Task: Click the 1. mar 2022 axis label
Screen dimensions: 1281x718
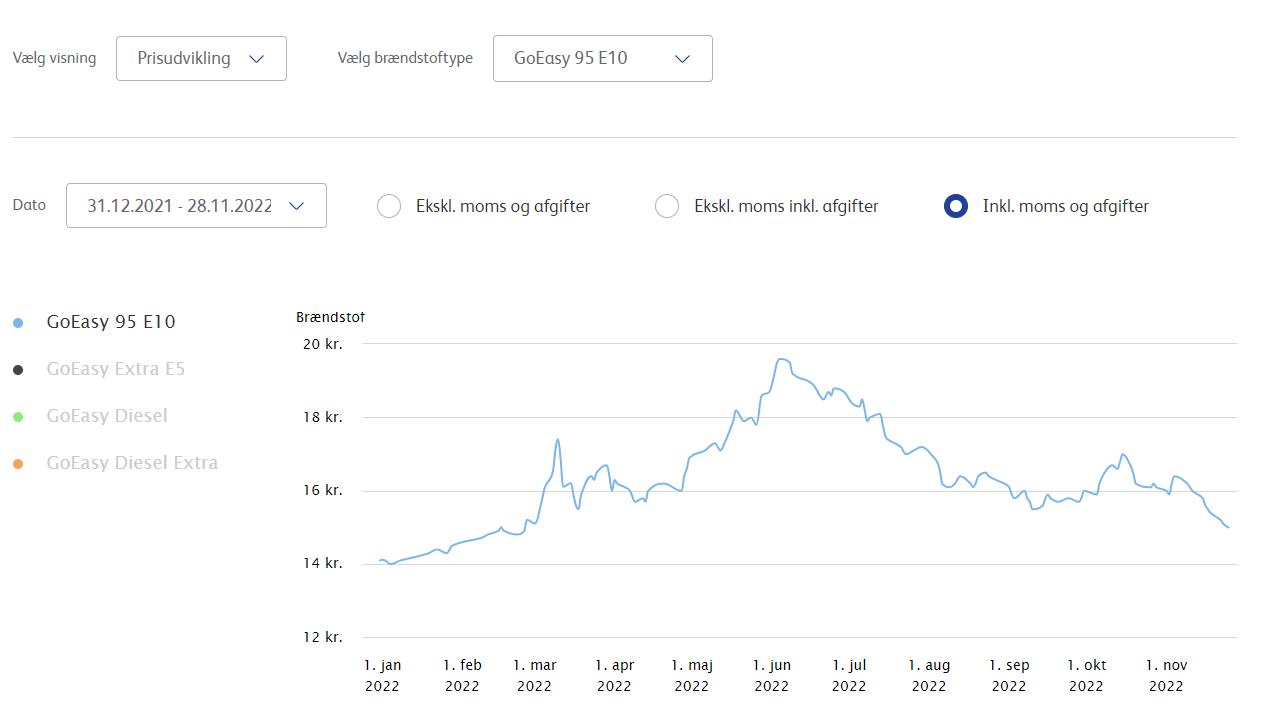Action: coord(535,676)
